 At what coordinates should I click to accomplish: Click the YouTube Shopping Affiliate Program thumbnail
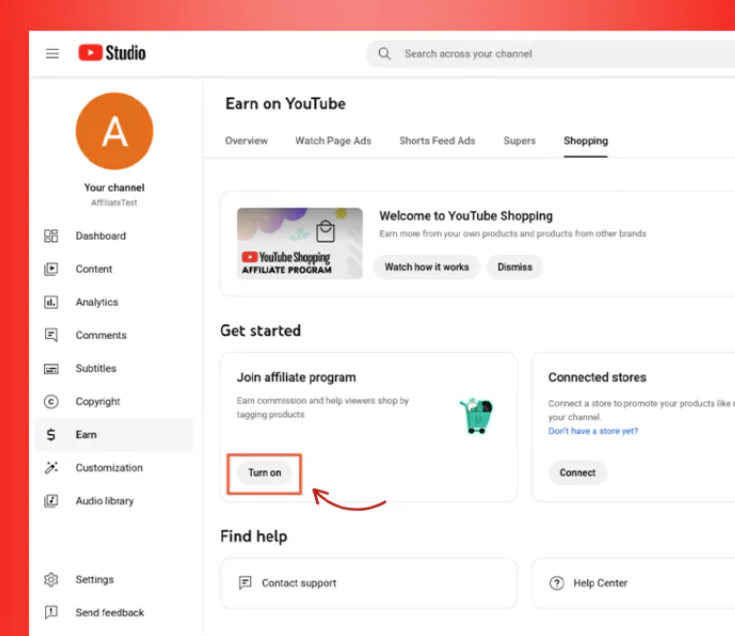[x=300, y=244]
